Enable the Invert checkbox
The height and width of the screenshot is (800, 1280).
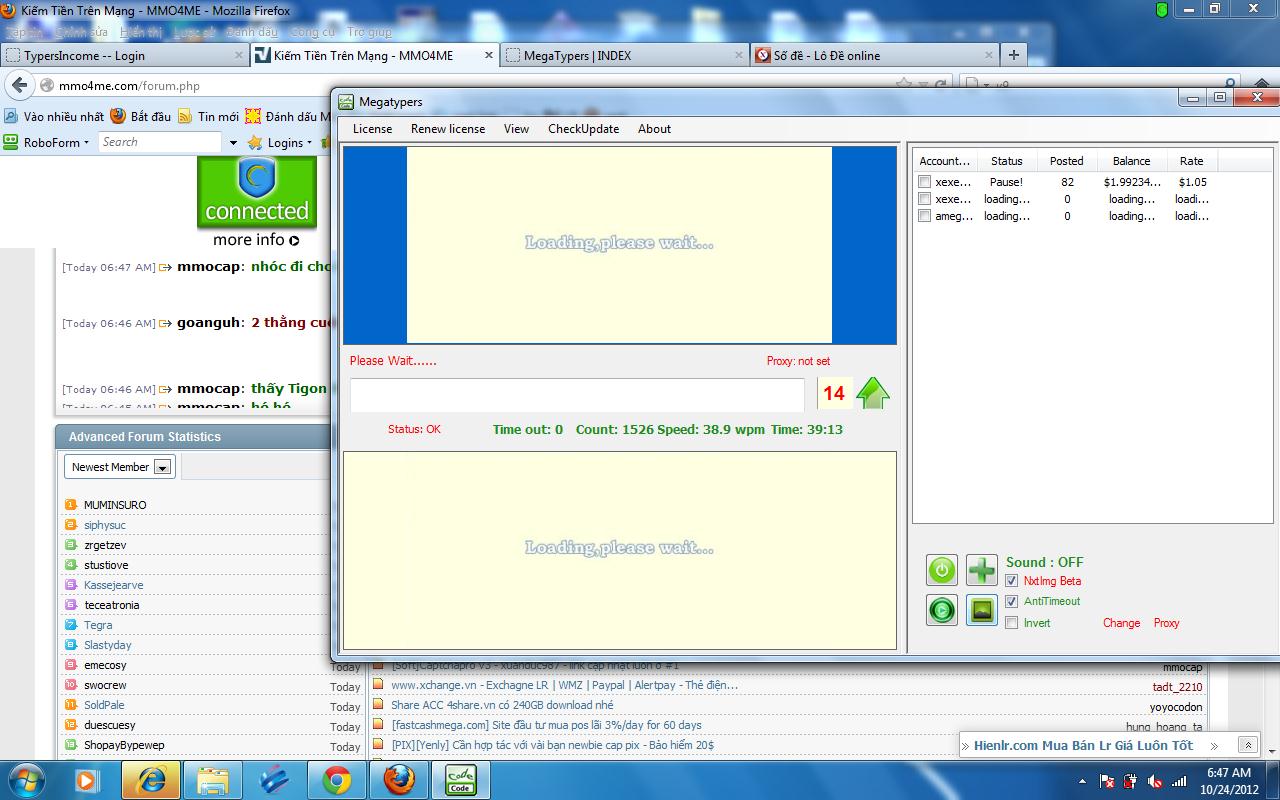pos(1011,623)
